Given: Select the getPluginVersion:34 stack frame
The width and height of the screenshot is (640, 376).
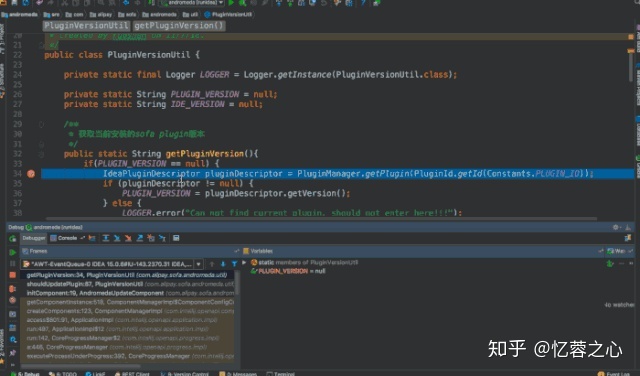Looking at the screenshot, I should pyautogui.click(x=127, y=275).
